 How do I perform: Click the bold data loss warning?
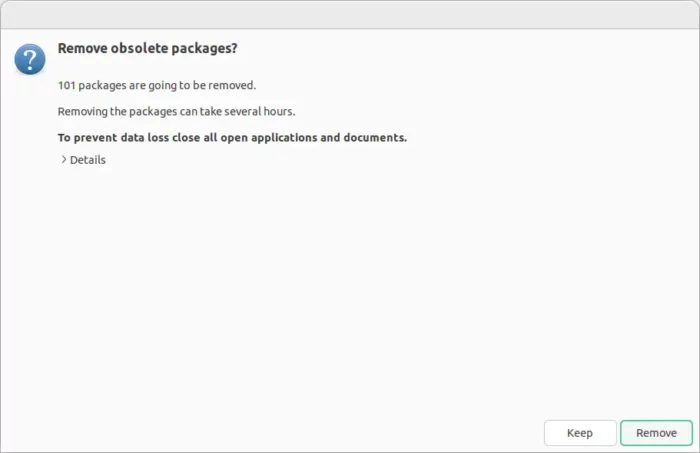coord(232,137)
